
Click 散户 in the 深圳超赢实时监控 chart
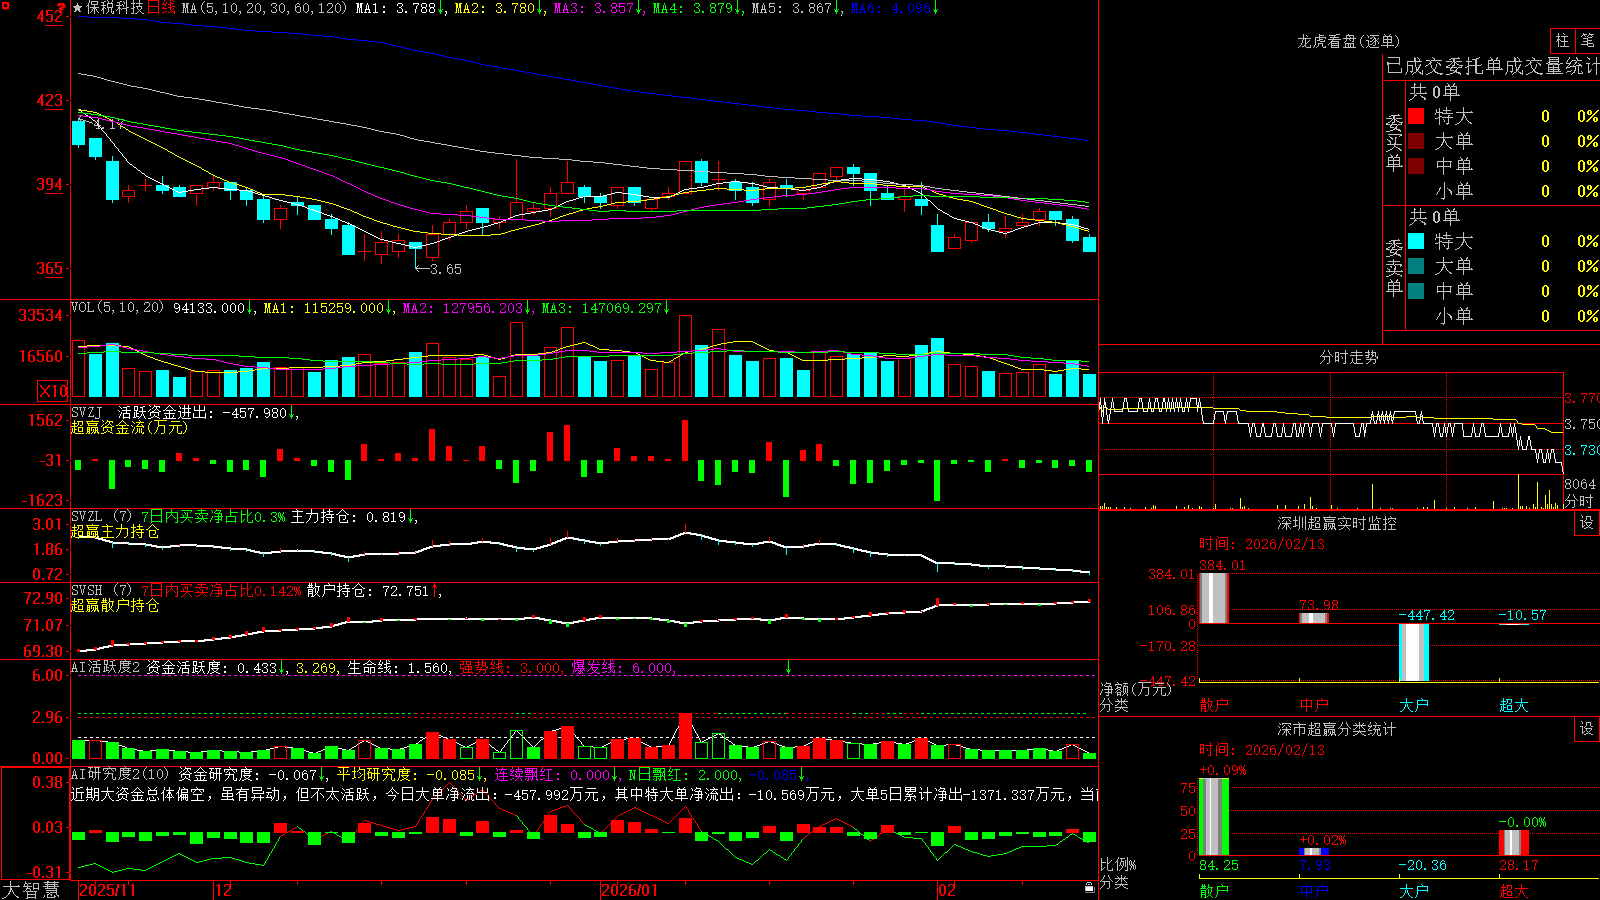[1214, 705]
